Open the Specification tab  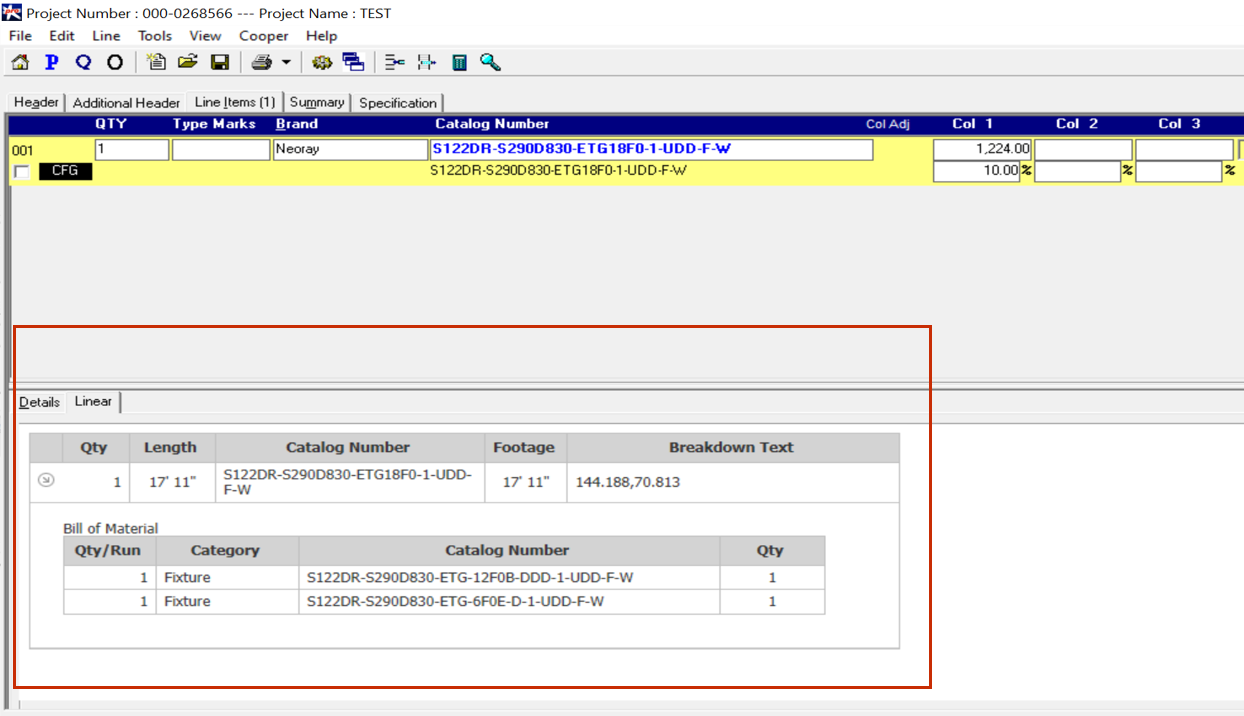[398, 102]
